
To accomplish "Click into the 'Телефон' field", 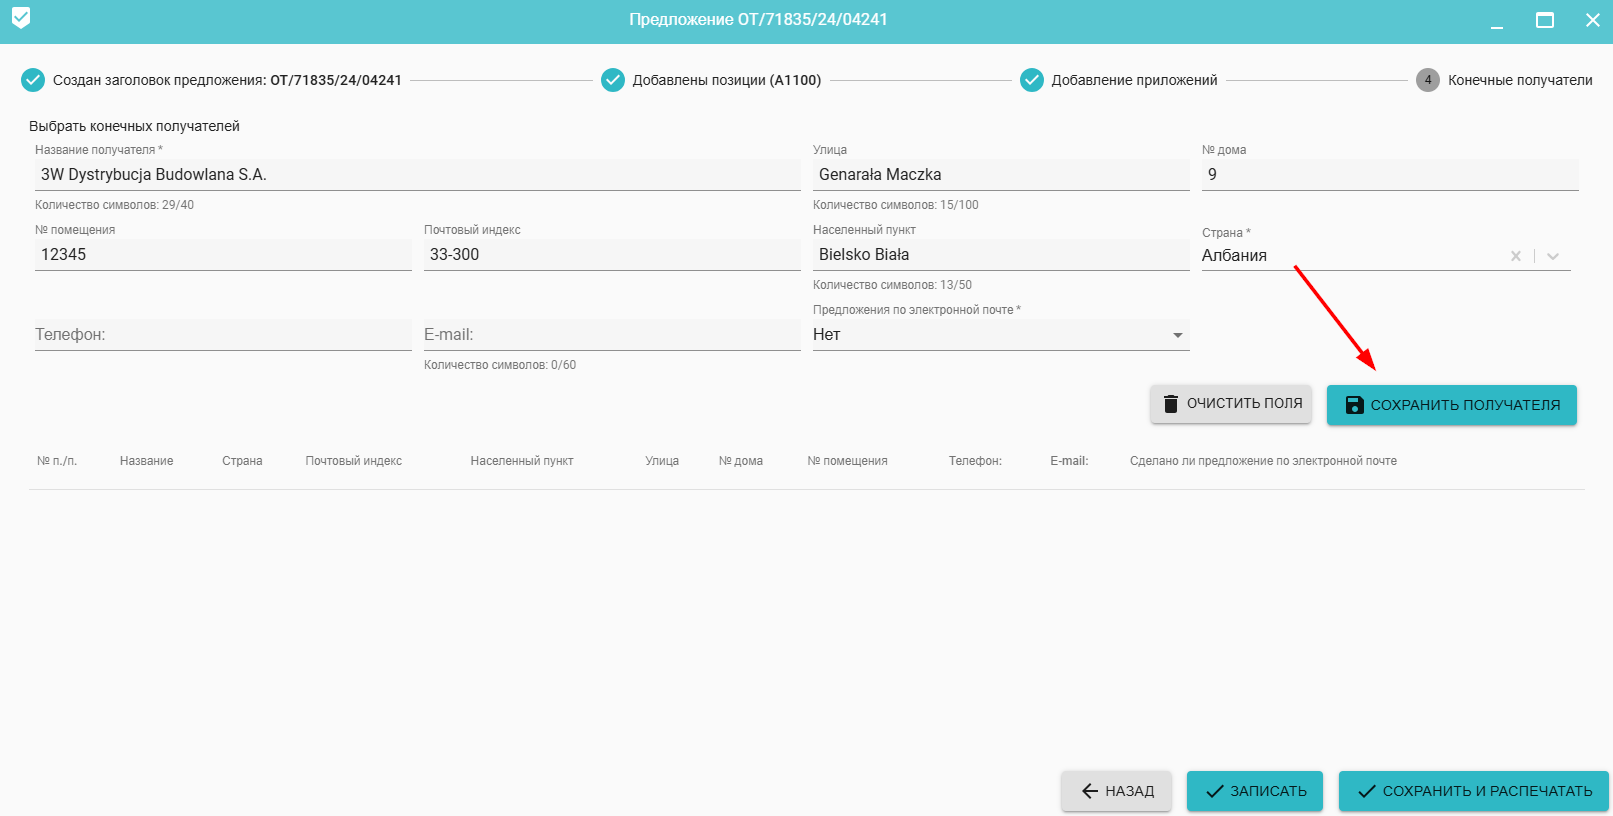I will [222, 335].
